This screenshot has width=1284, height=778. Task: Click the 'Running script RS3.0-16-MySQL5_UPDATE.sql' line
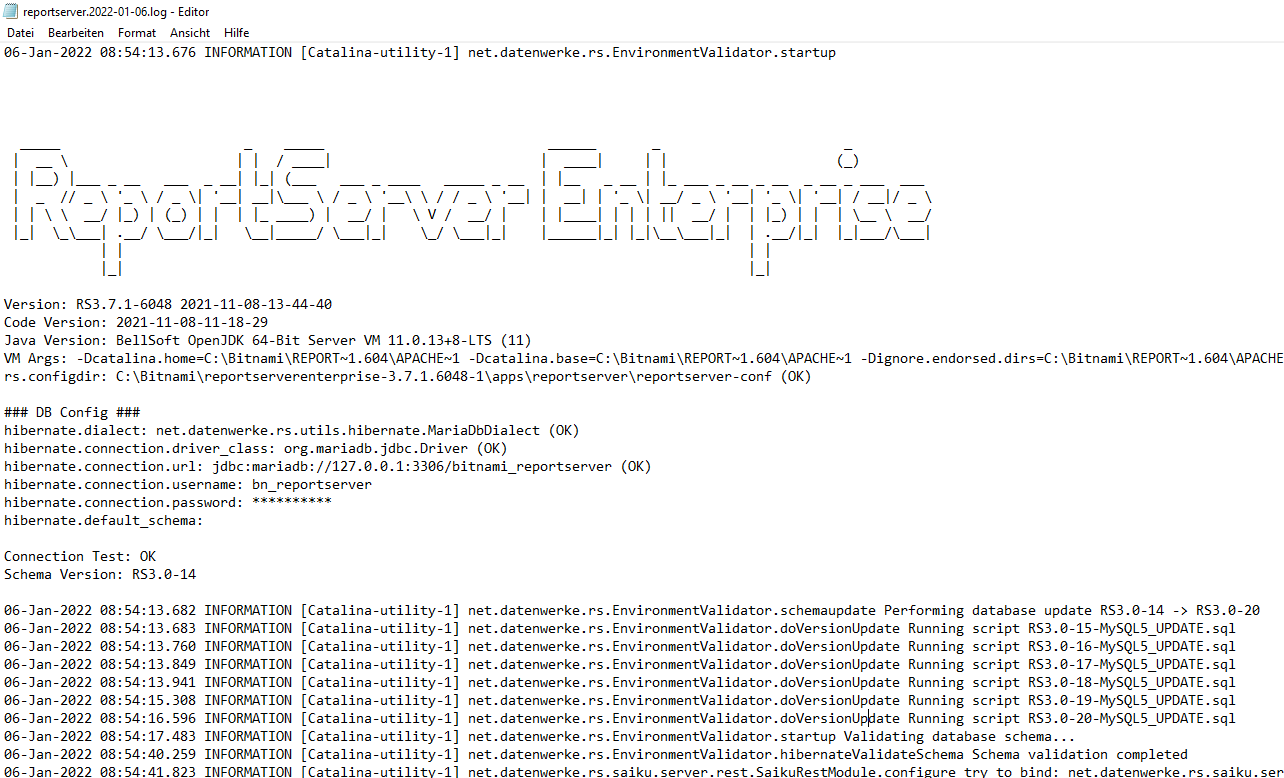point(620,647)
